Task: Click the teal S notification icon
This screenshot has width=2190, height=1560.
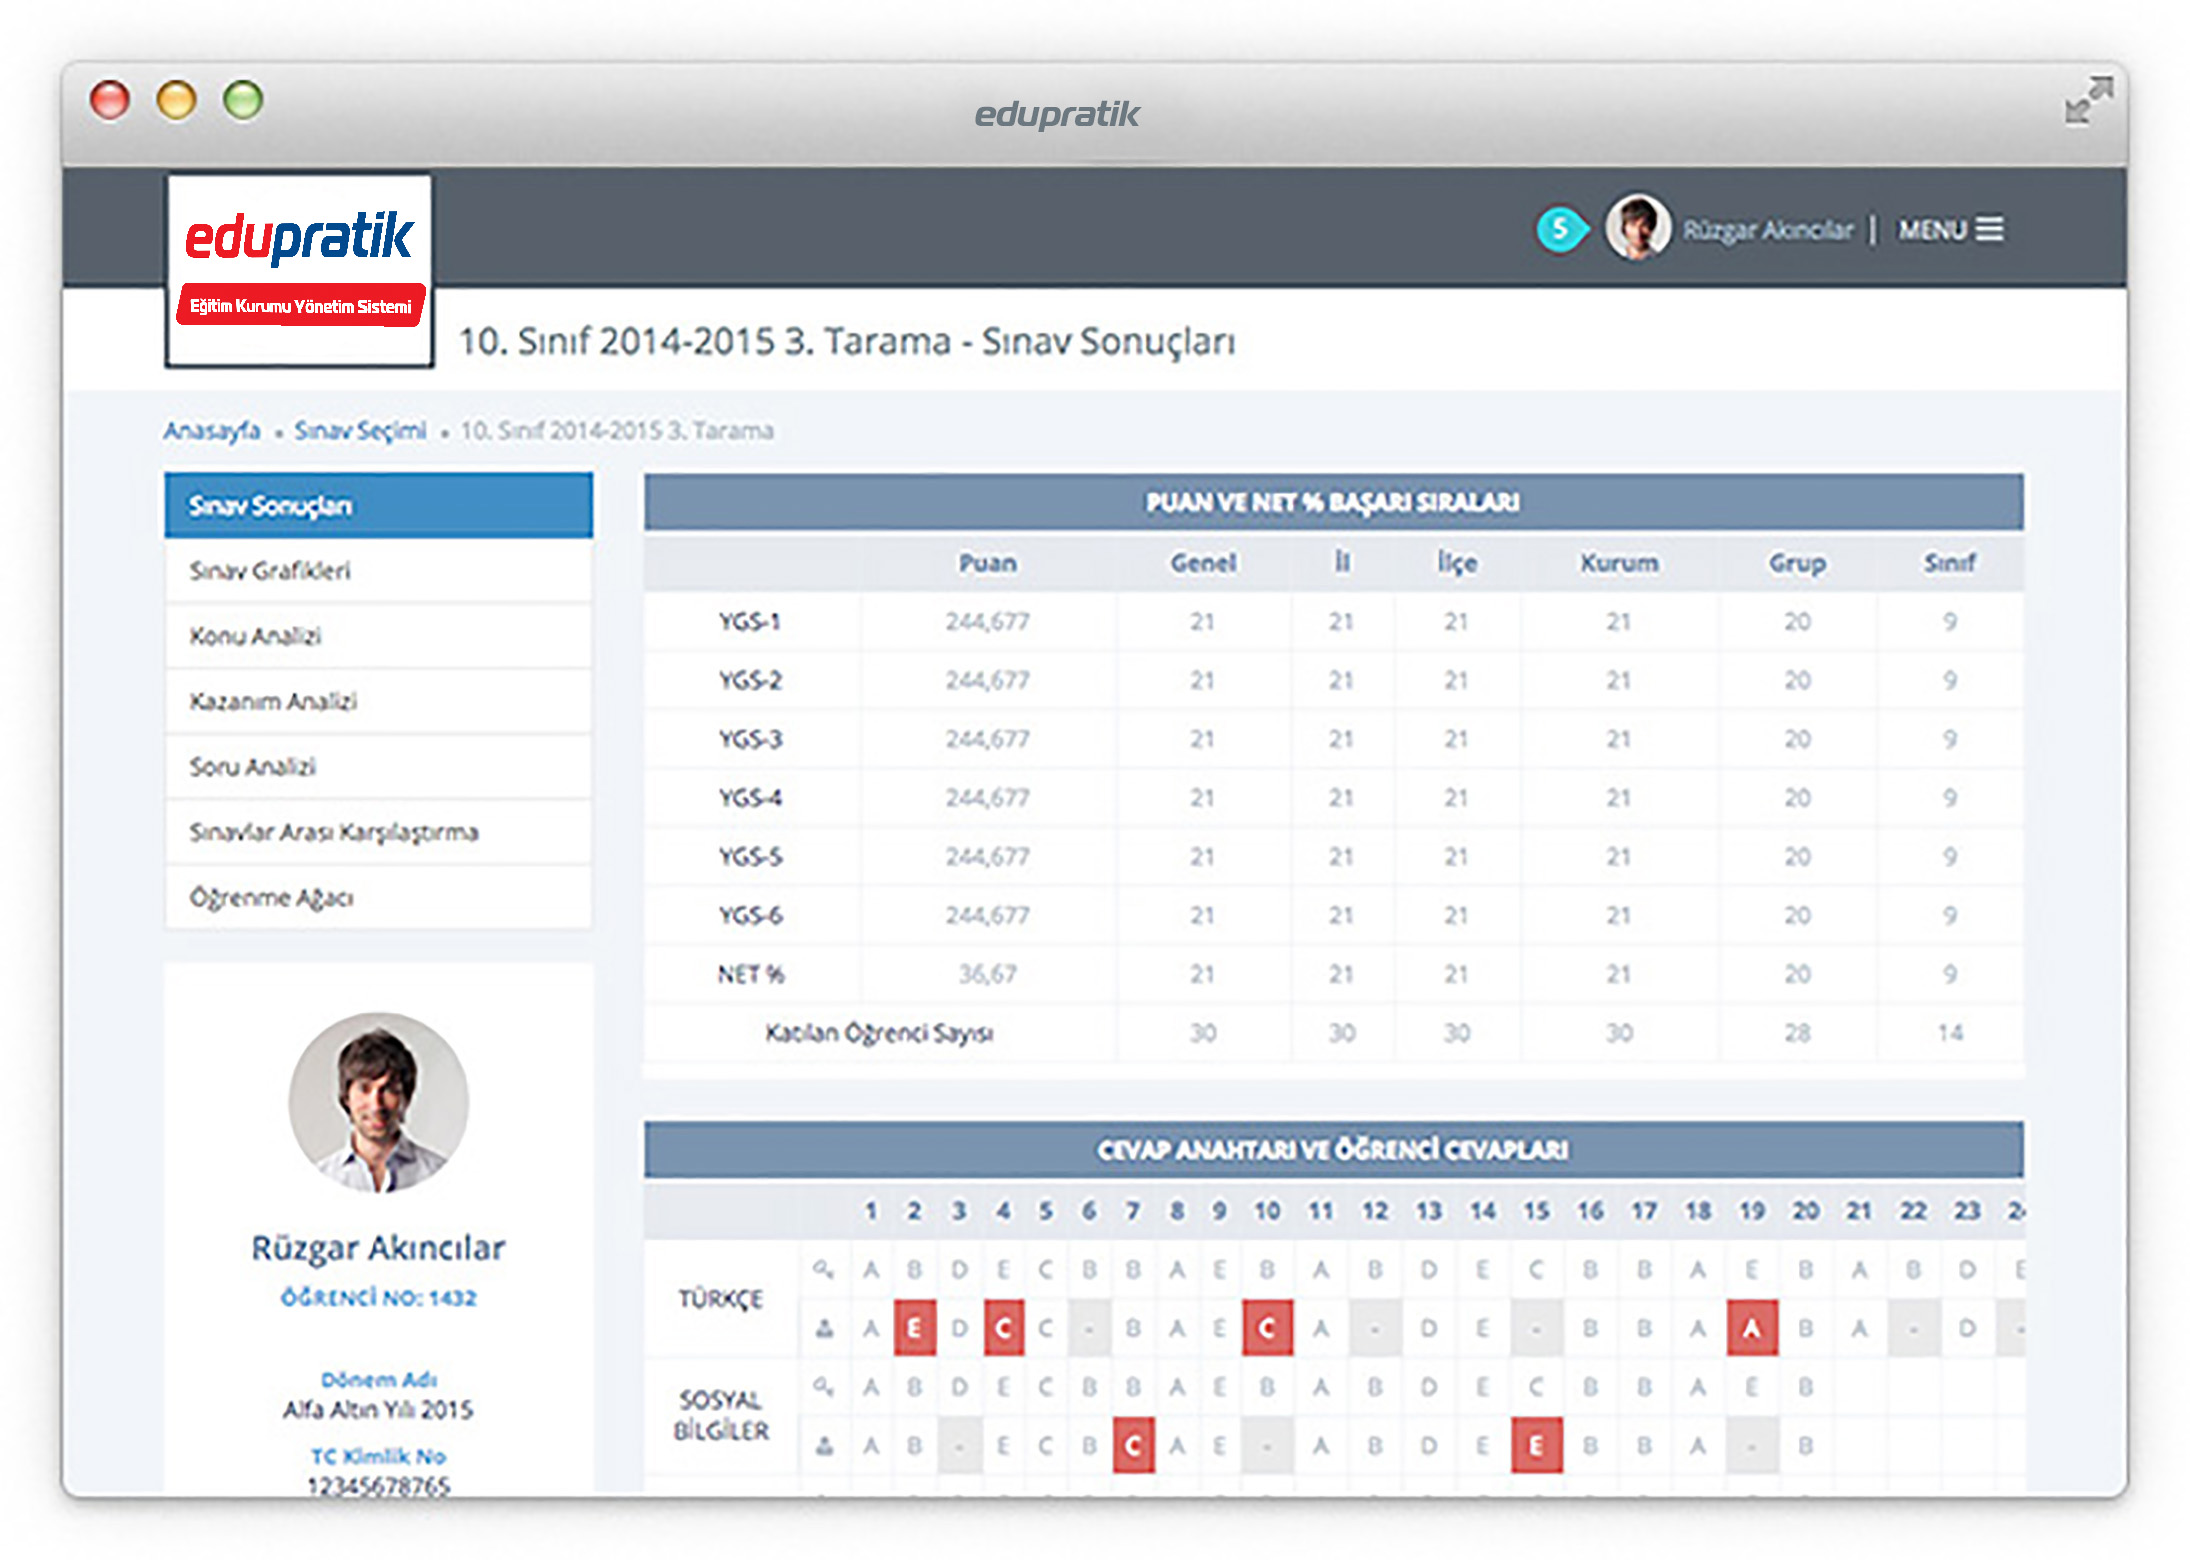Action: tap(1560, 229)
